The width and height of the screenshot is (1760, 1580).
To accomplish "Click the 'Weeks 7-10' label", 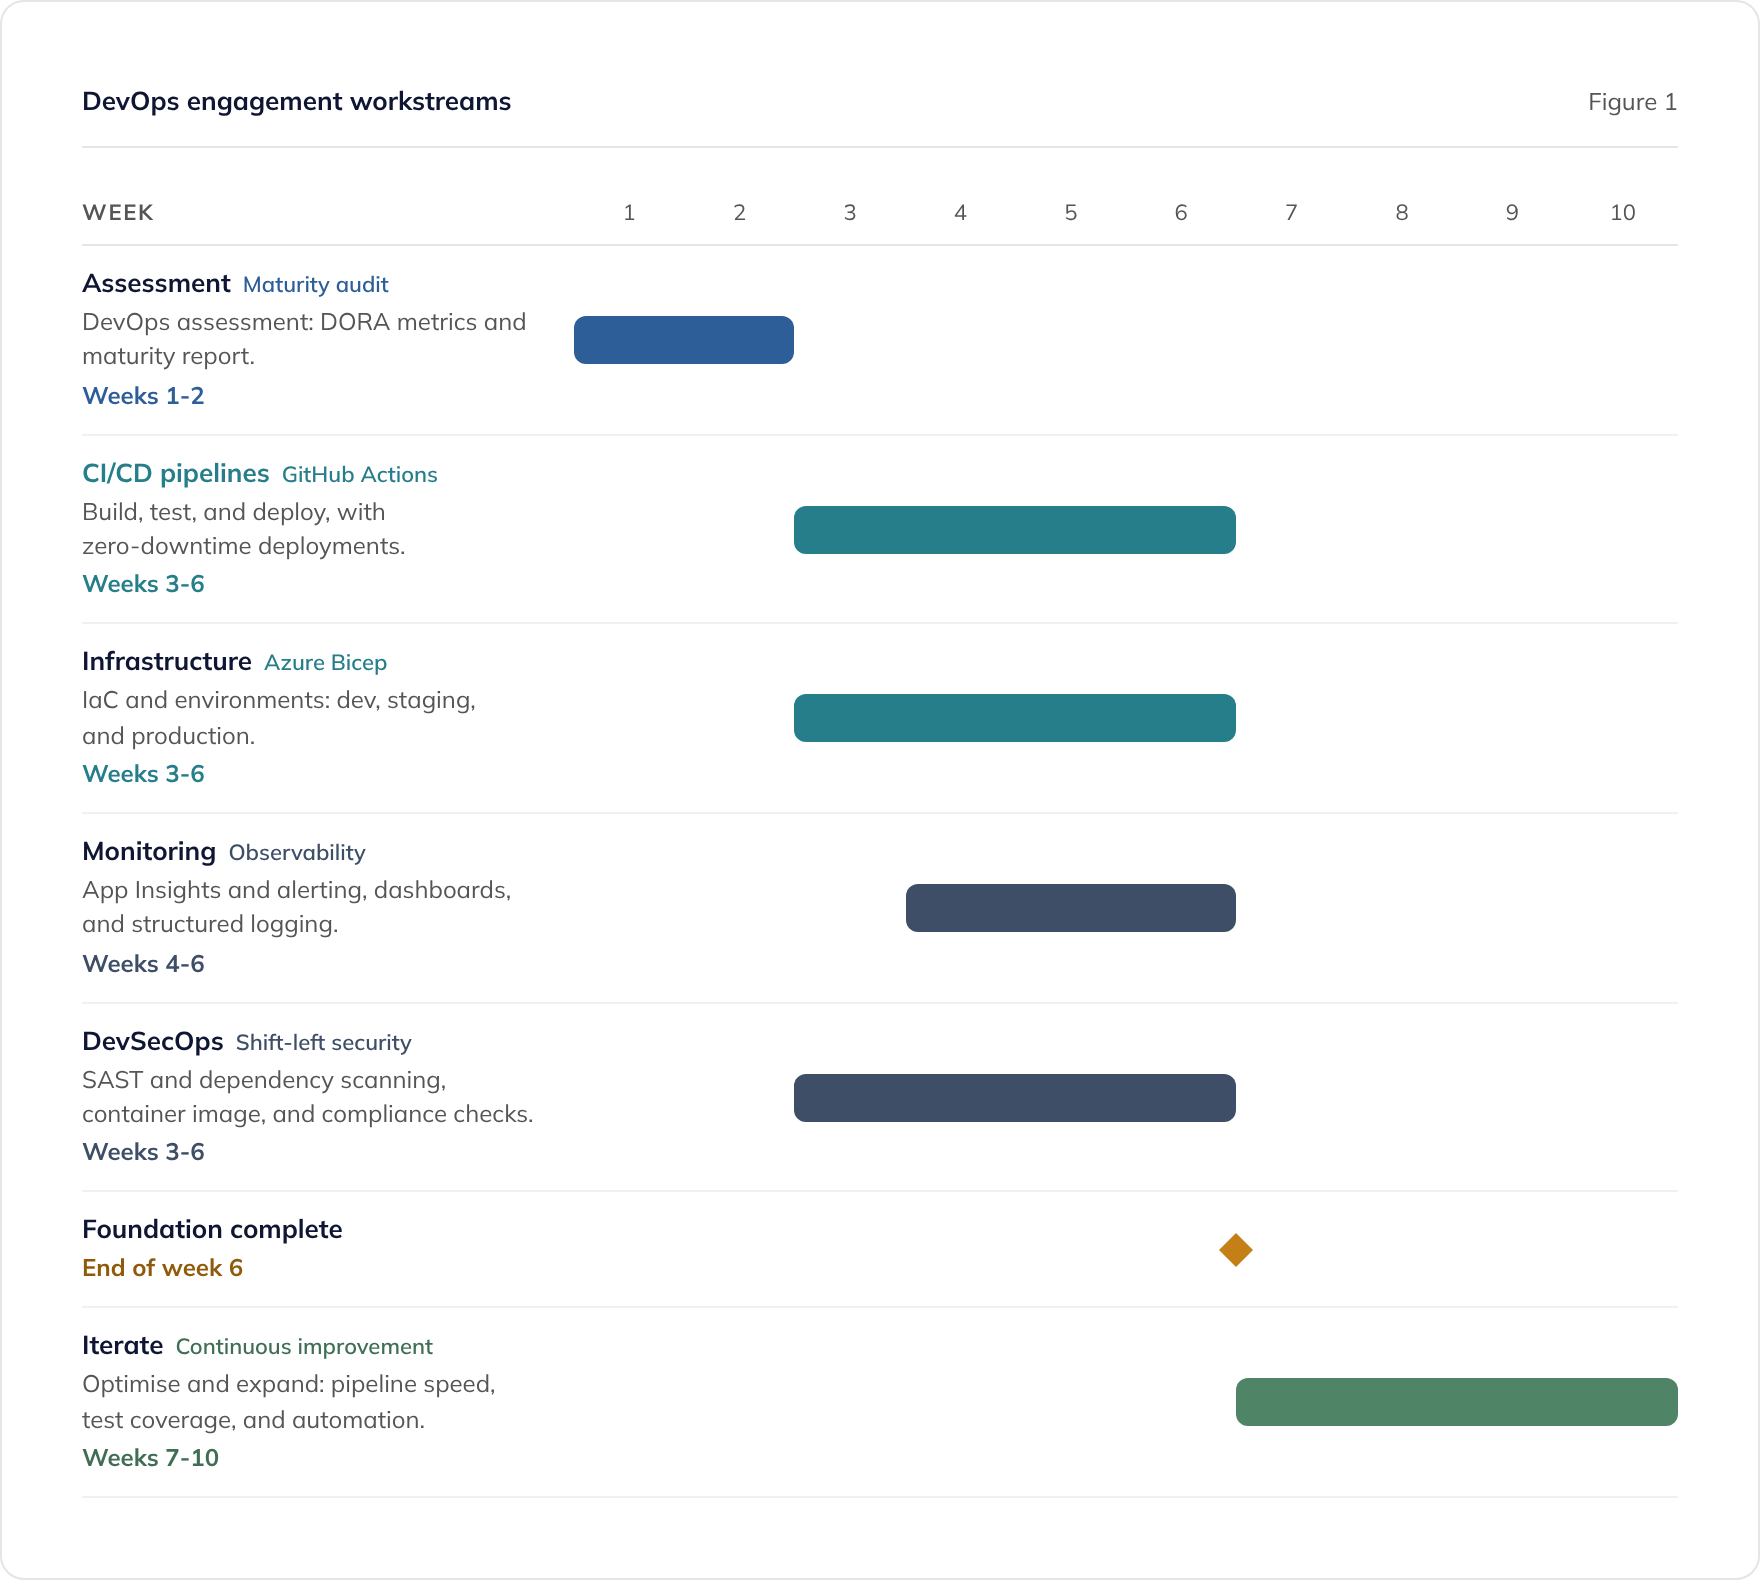I will pos(150,1458).
